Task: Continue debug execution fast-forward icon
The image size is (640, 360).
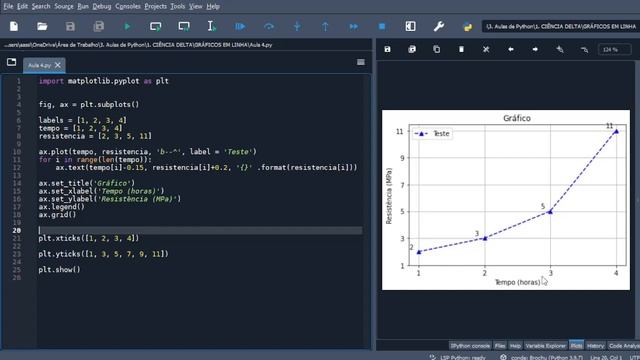Action: [x=353, y=27]
